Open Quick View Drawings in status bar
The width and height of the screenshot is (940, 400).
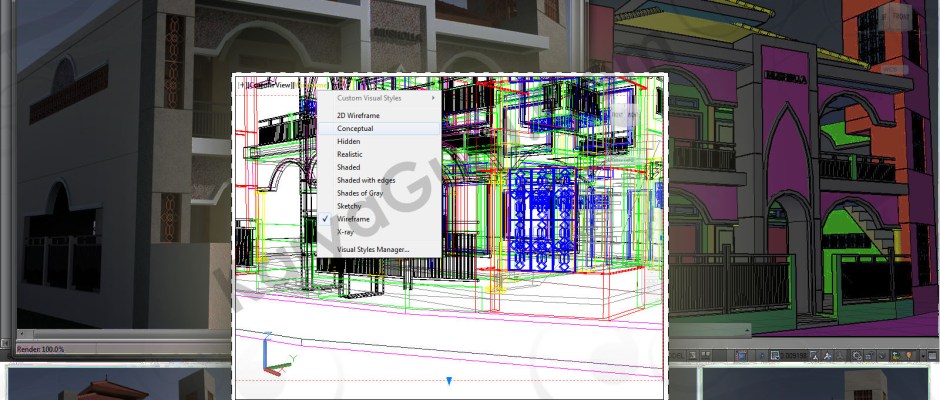click(706, 356)
